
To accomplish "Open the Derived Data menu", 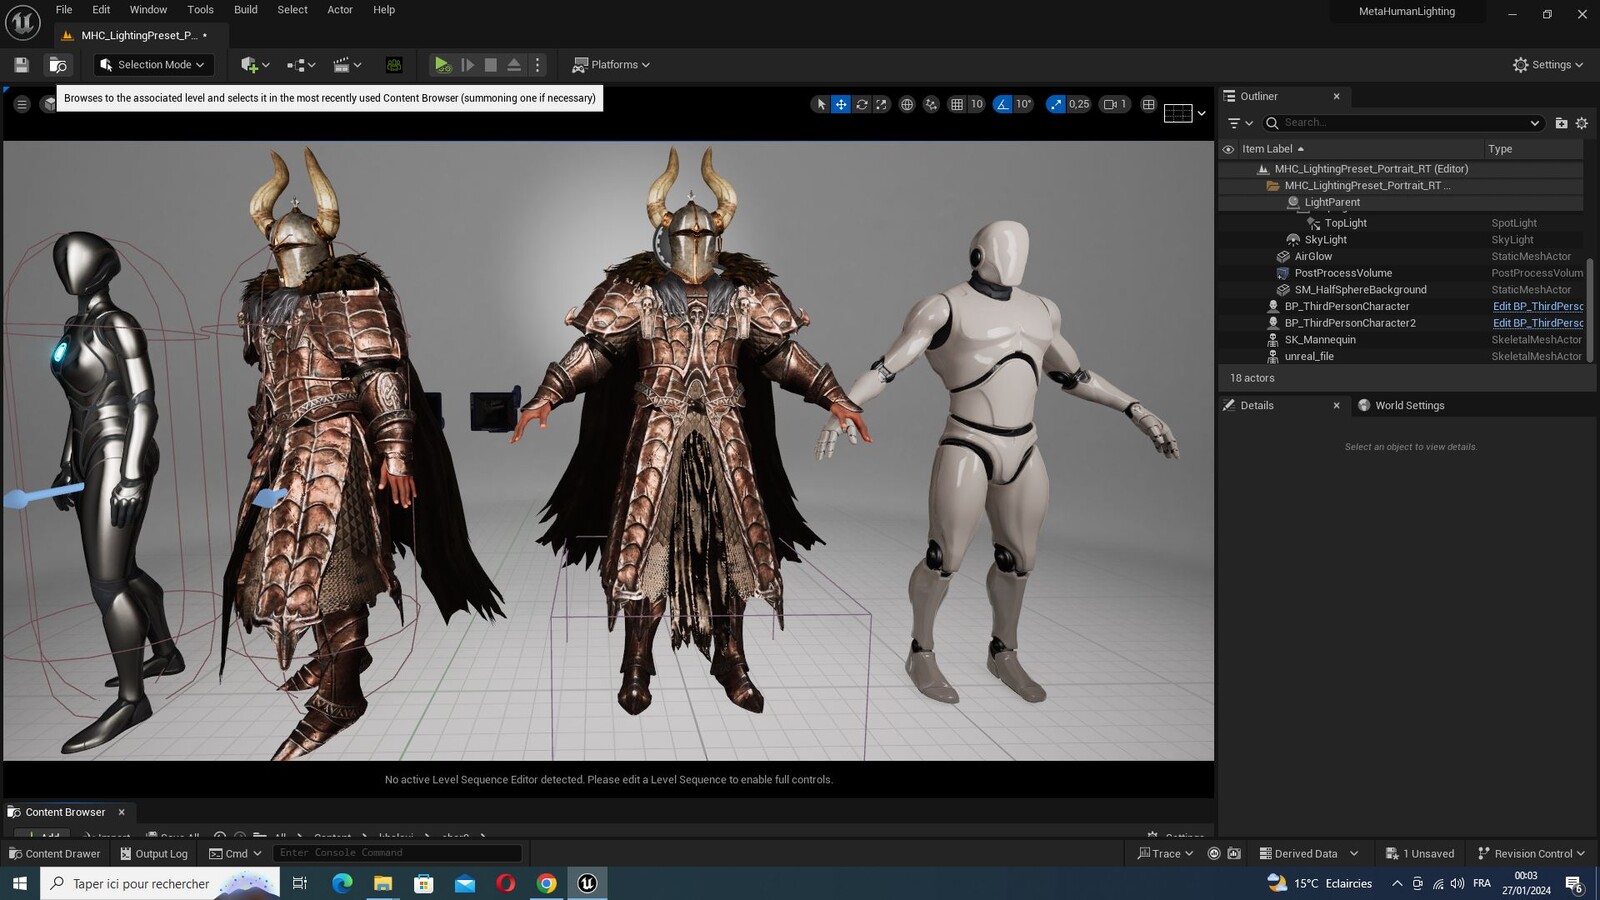I will click(1308, 854).
